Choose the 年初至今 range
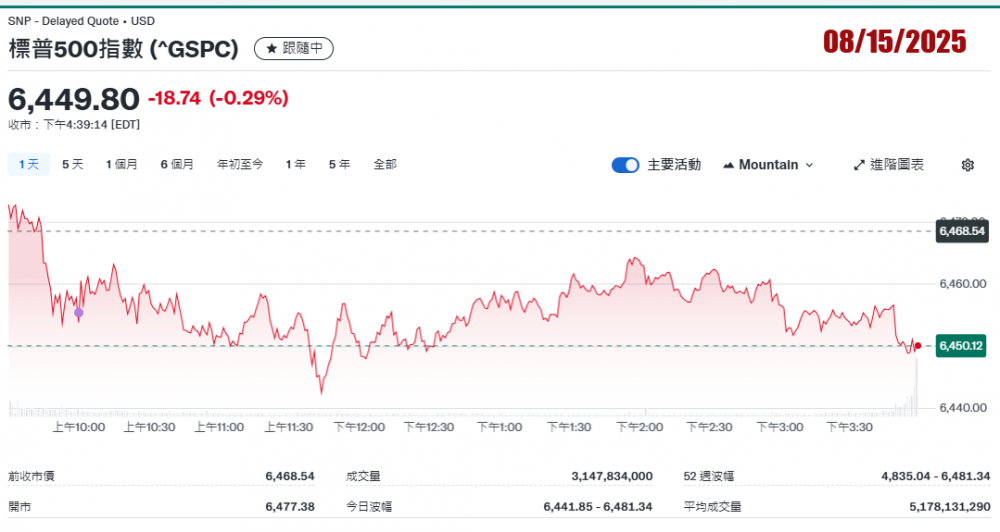Image resolution: width=1000 pixels, height=532 pixels. pyautogui.click(x=240, y=164)
